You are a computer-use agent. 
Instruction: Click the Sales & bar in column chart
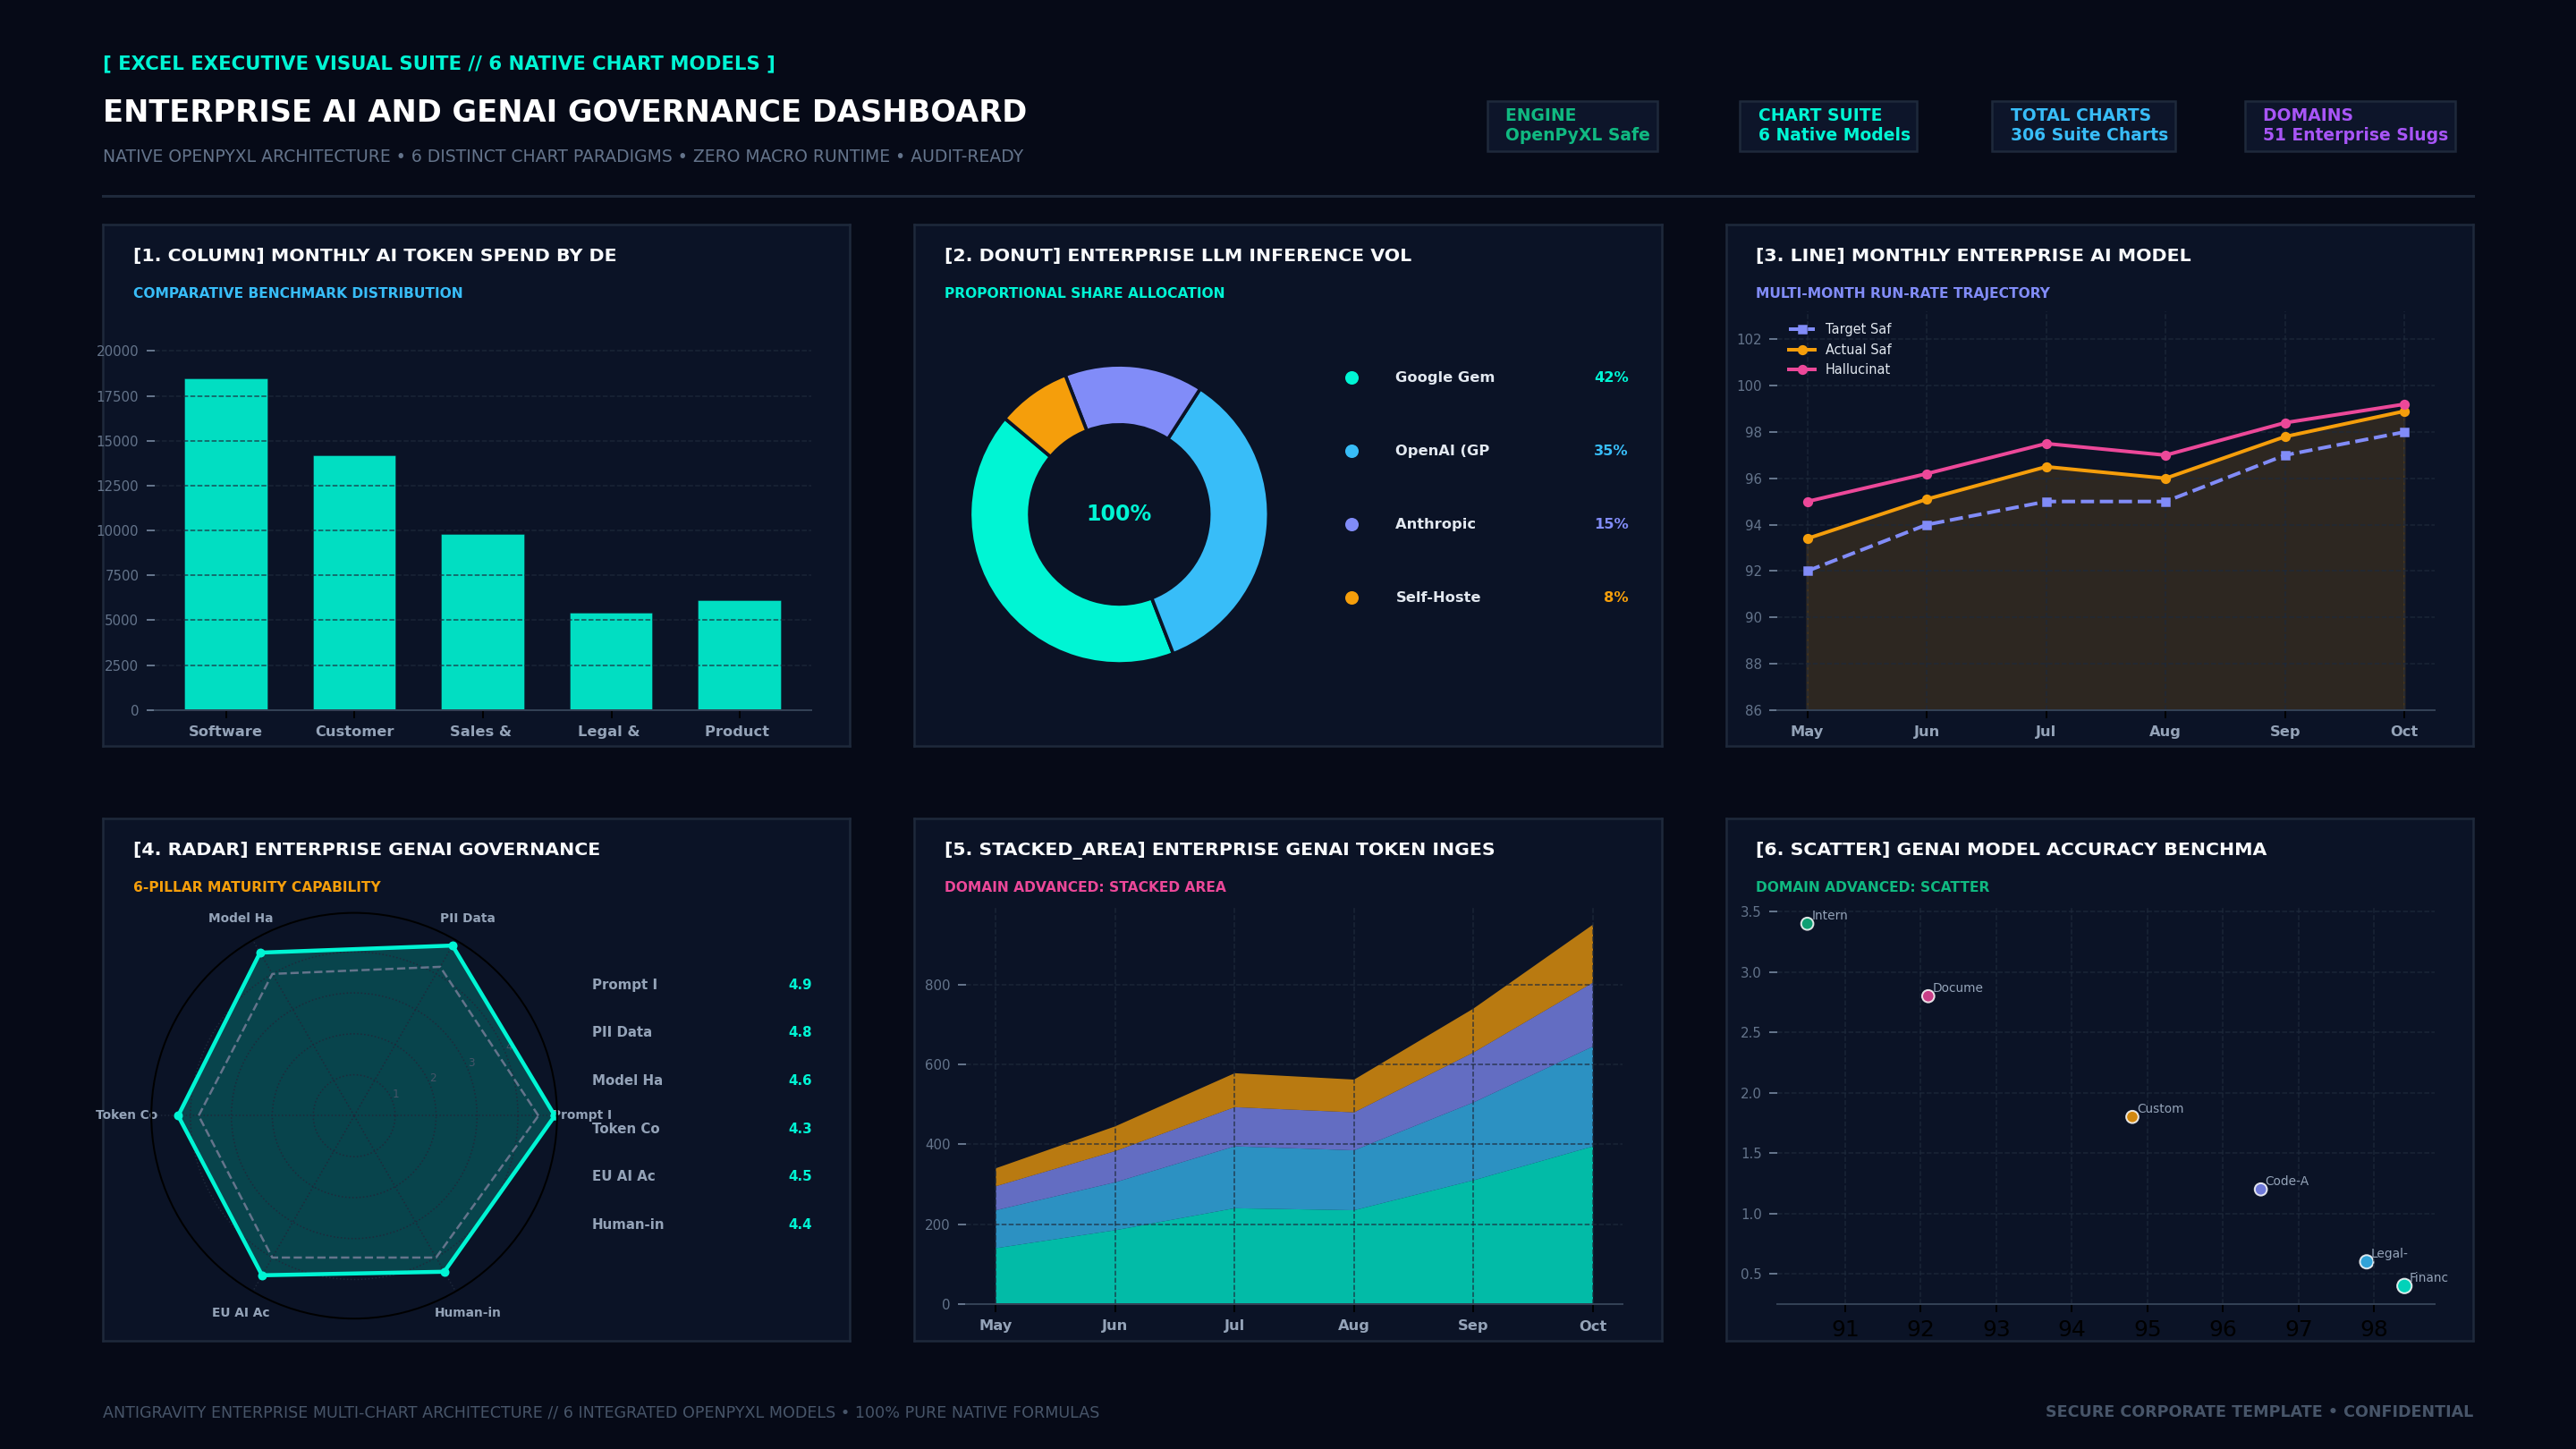coord(483,622)
